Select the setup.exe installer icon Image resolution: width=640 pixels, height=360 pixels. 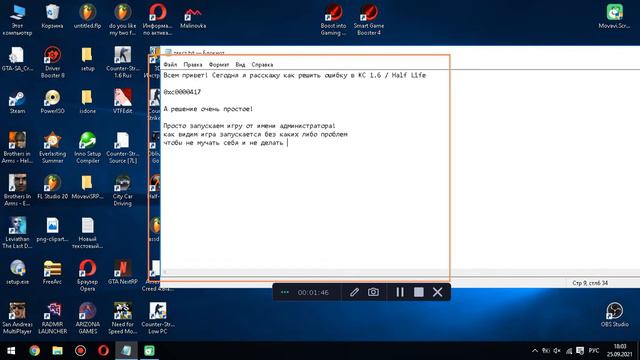pyautogui.click(x=17, y=272)
